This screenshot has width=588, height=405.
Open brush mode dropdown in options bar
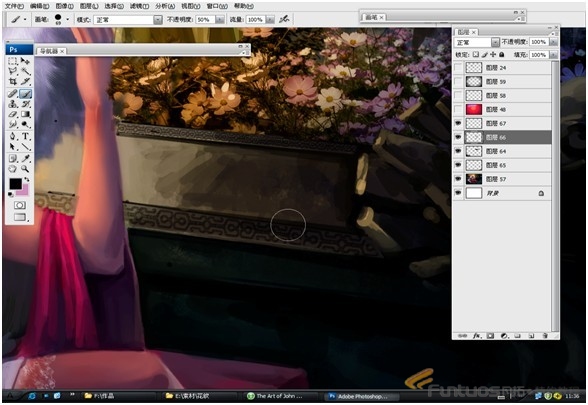[158, 20]
